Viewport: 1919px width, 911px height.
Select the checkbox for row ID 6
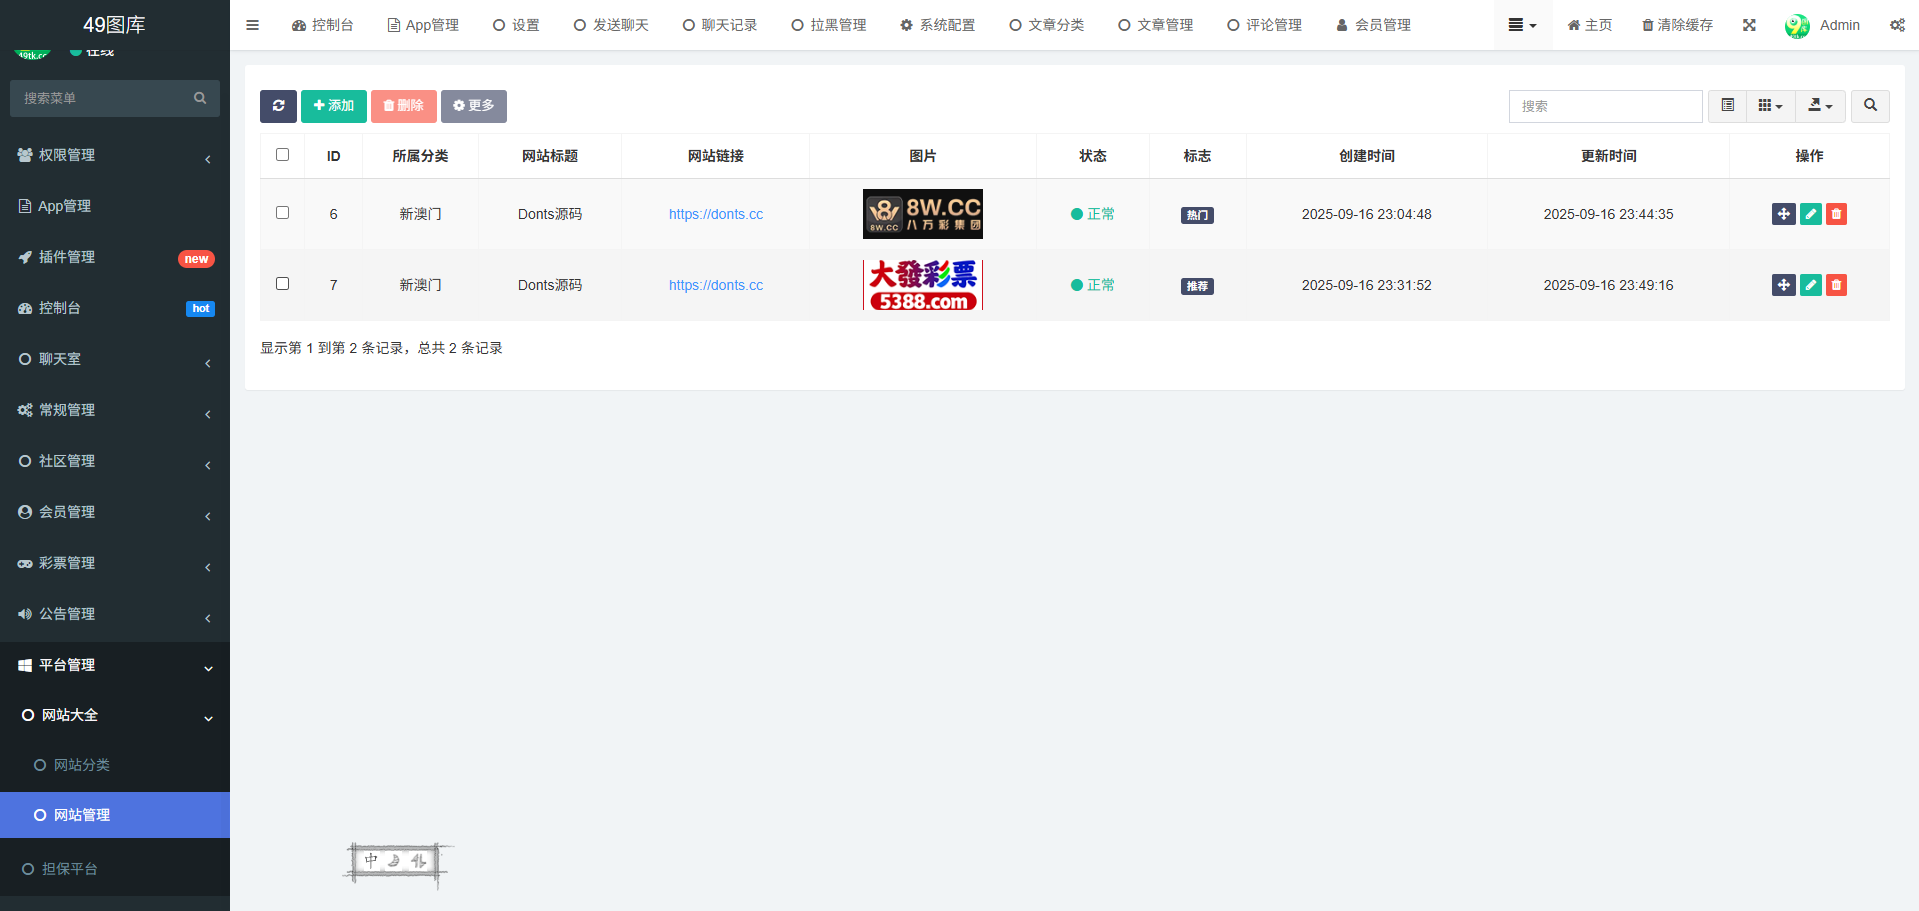(282, 213)
